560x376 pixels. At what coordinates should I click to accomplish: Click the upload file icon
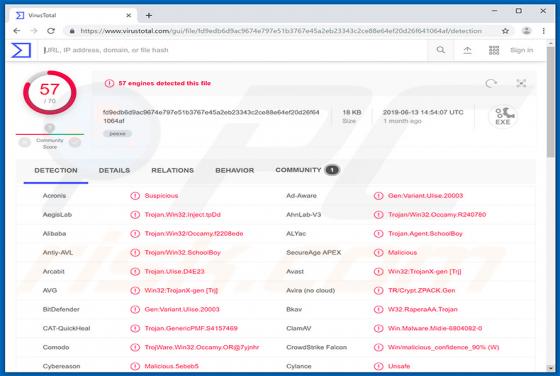(467, 50)
